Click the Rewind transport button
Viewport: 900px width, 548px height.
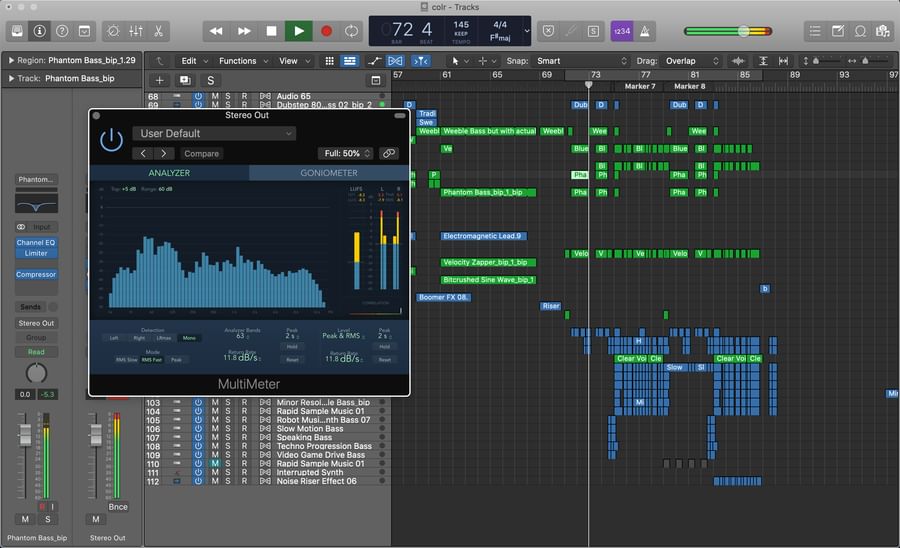point(216,31)
